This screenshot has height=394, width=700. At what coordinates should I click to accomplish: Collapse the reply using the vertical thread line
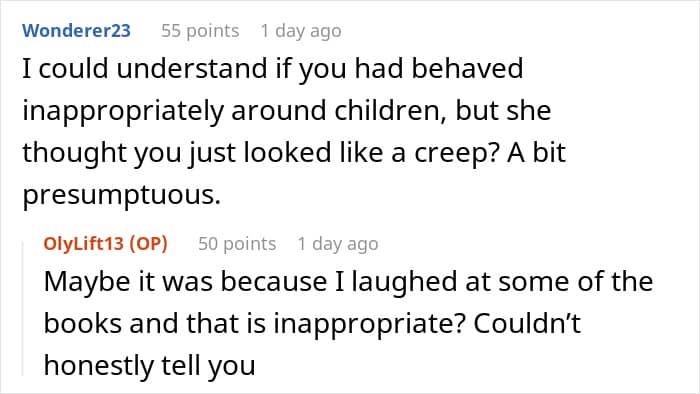point(24,308)
